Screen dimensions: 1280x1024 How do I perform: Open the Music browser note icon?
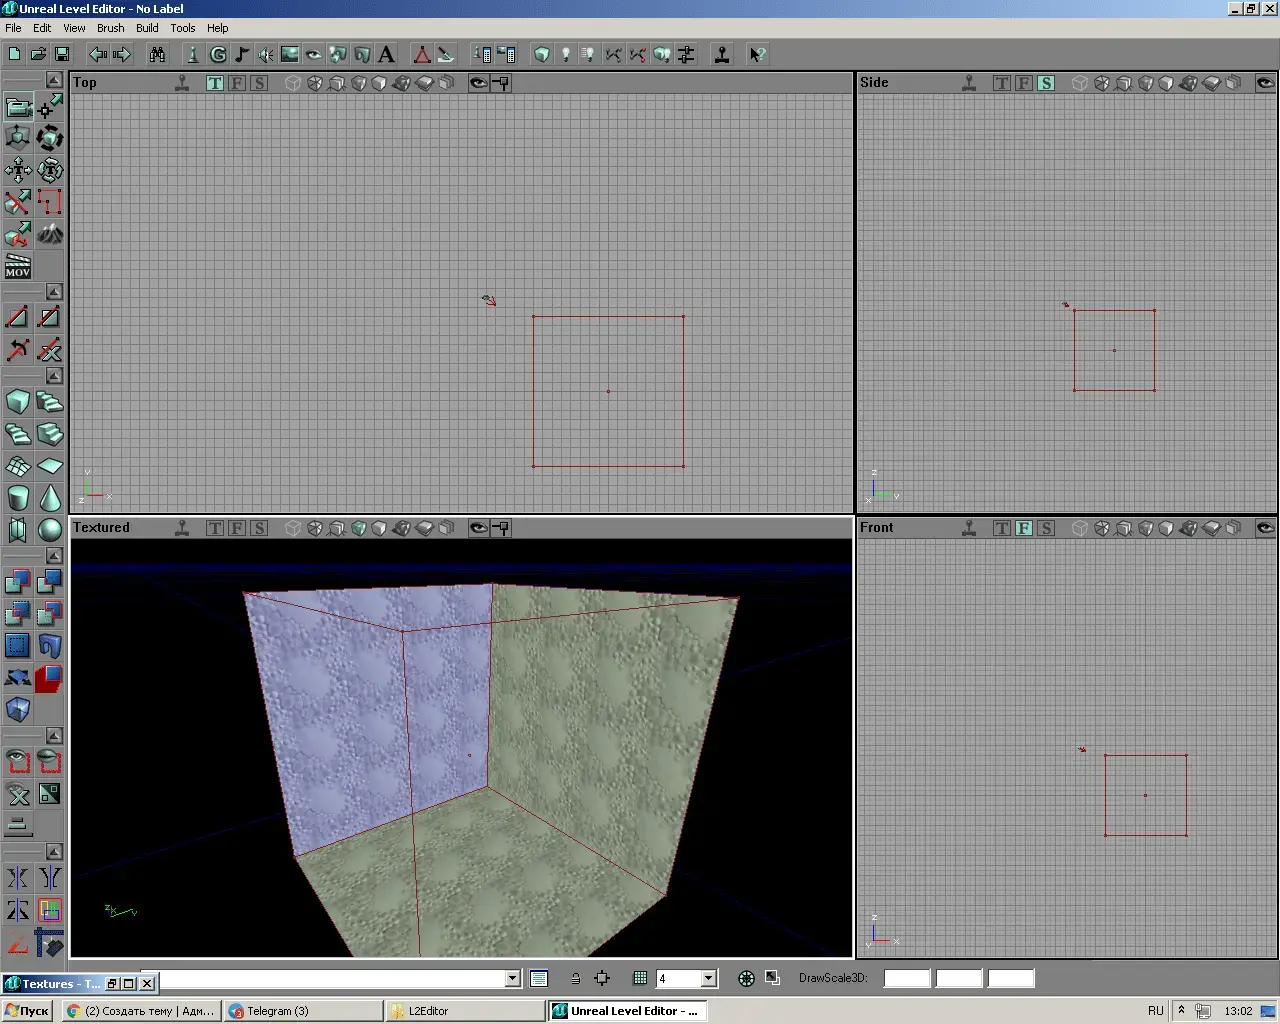(x=241, y=54)
